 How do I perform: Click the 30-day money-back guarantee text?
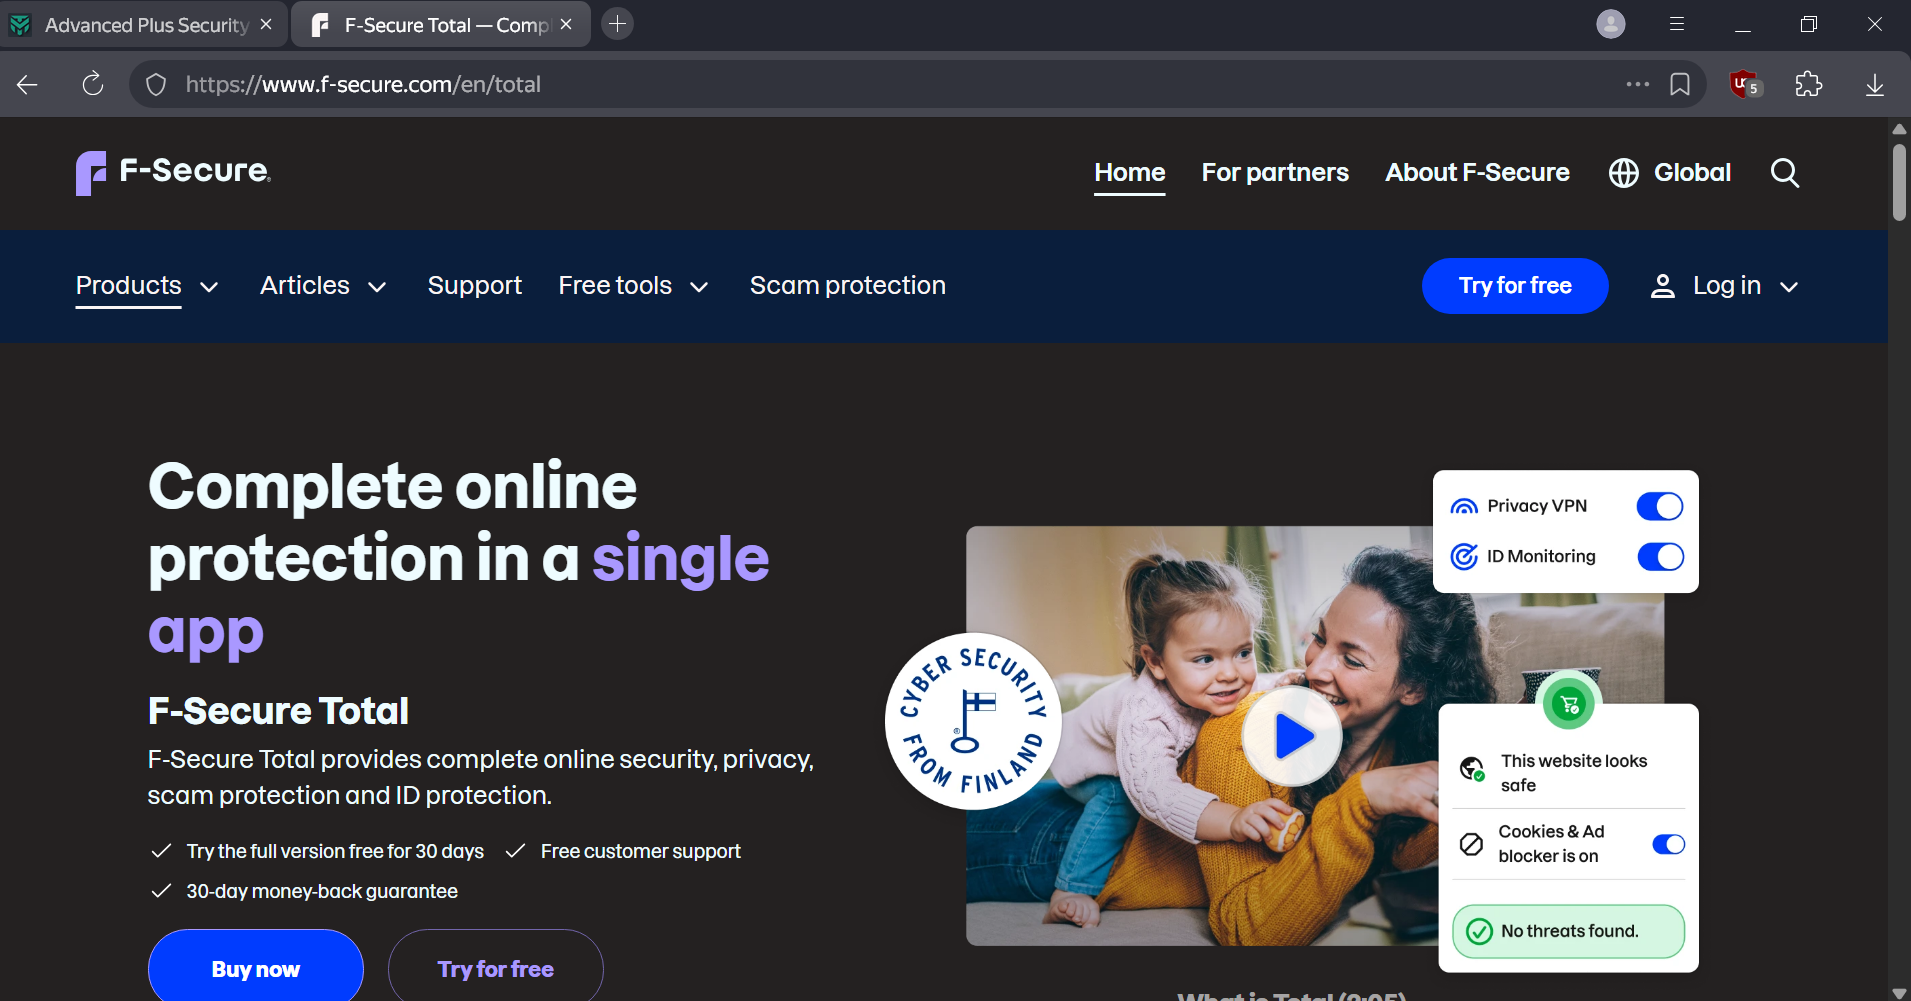[322, 891]
